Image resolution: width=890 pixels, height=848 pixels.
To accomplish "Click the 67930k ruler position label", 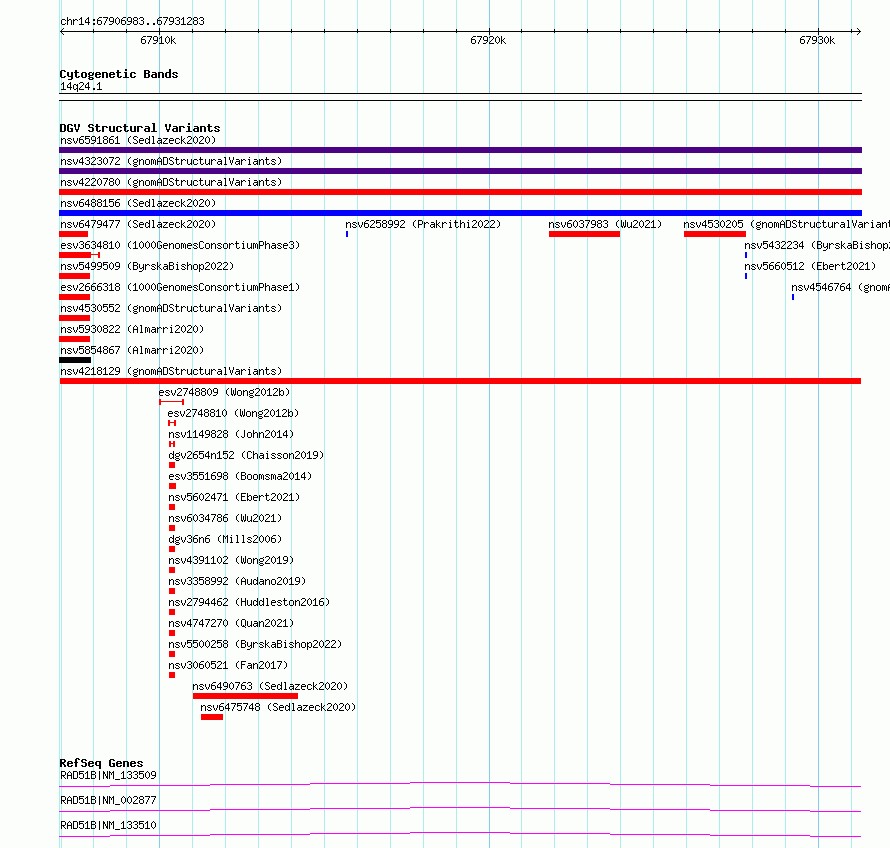I will pos(817,40).
